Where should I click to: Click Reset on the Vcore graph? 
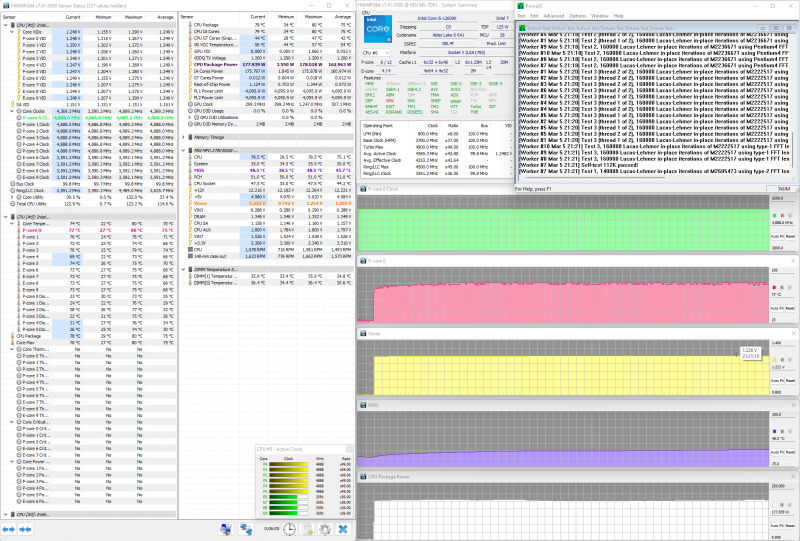coord(790,381)
